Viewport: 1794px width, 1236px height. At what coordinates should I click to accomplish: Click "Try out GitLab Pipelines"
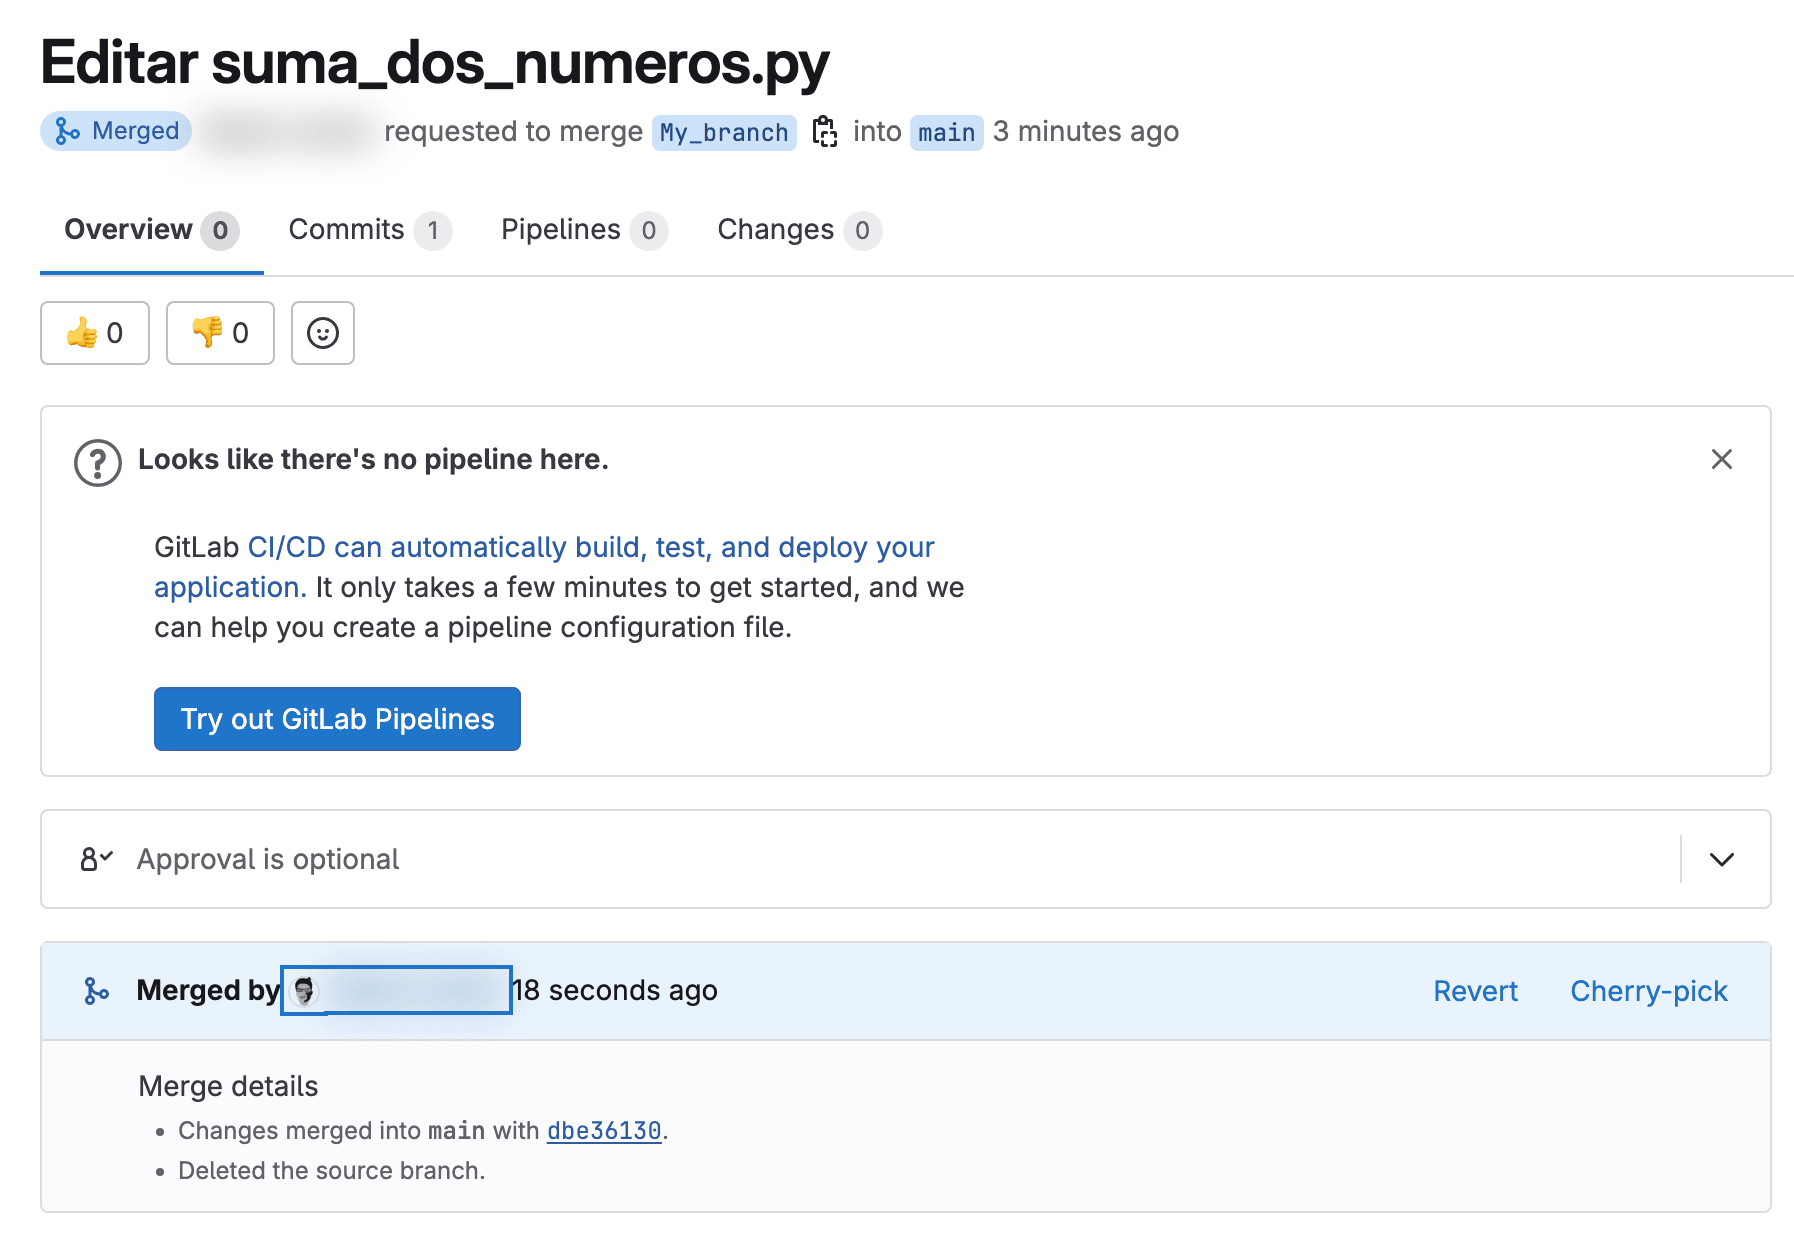pos(336,718)
